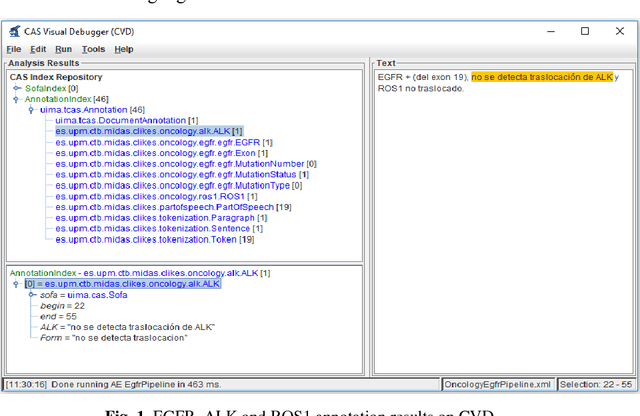
Task: Open the File menu
Action: coord(14,49)
